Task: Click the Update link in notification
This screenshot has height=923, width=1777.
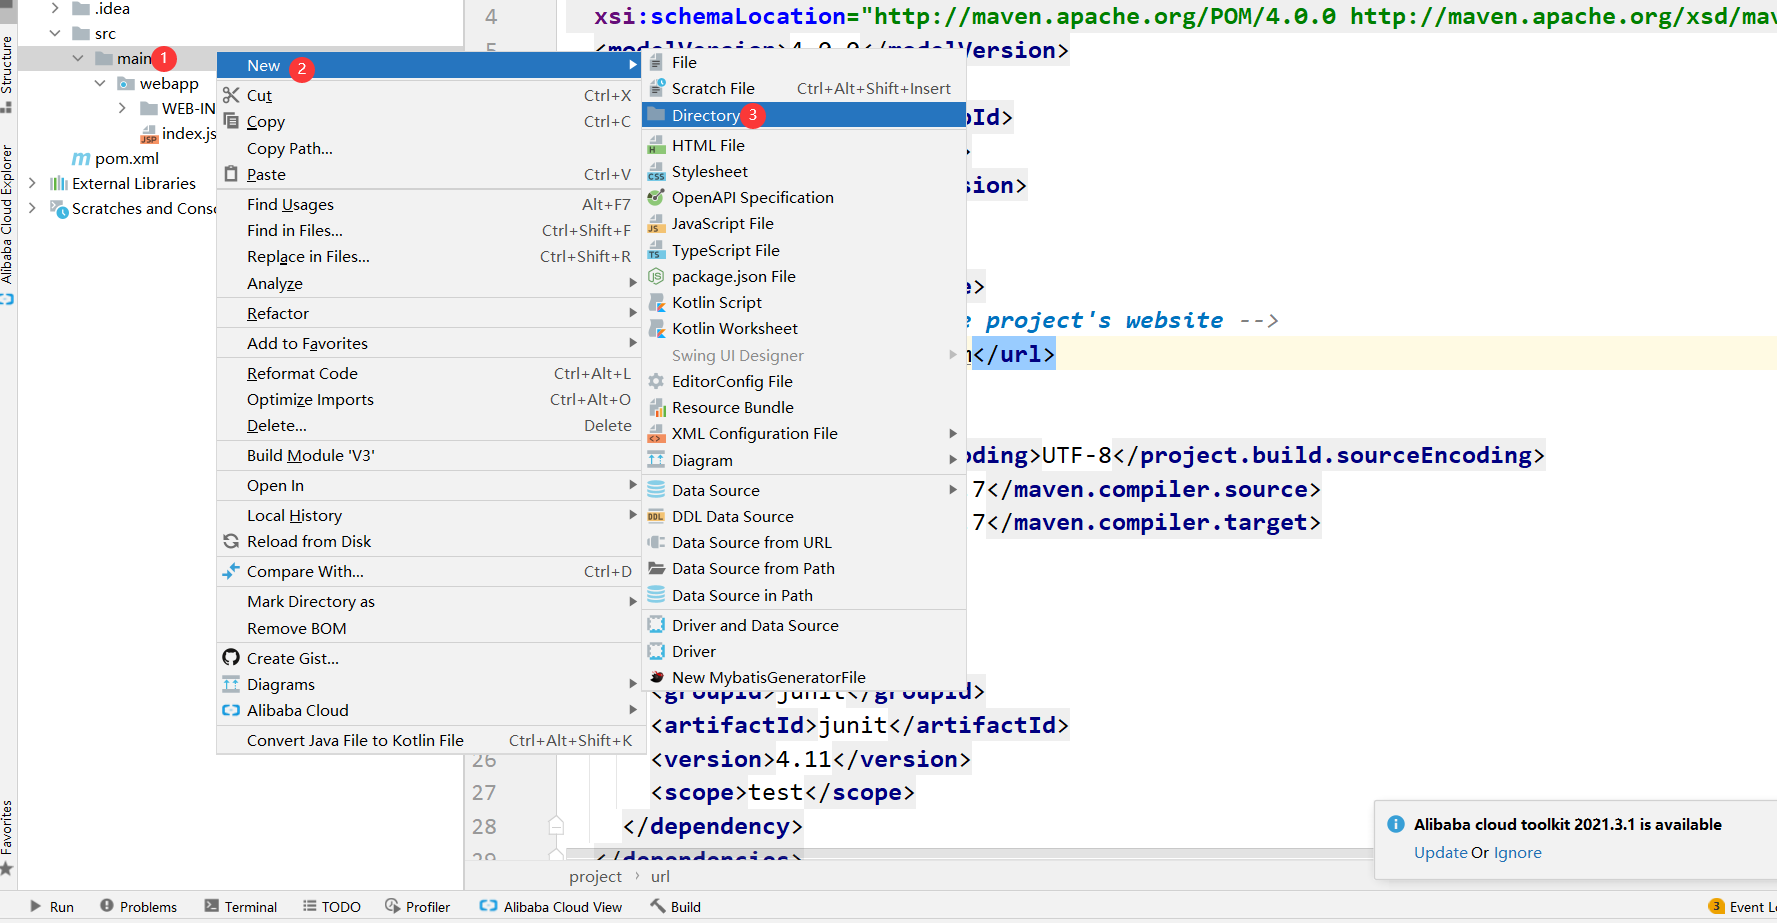Action: tap(1440, 853)
